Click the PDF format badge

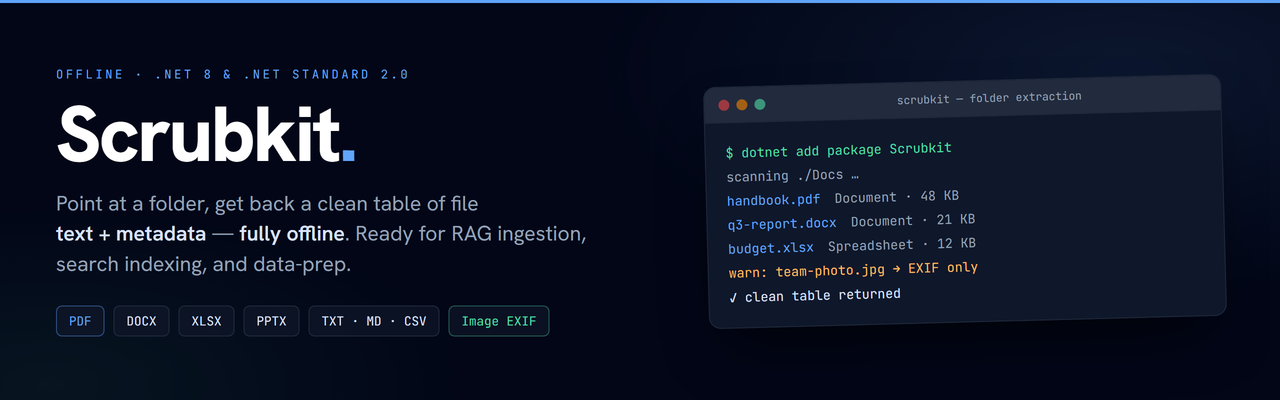(80, 321)
